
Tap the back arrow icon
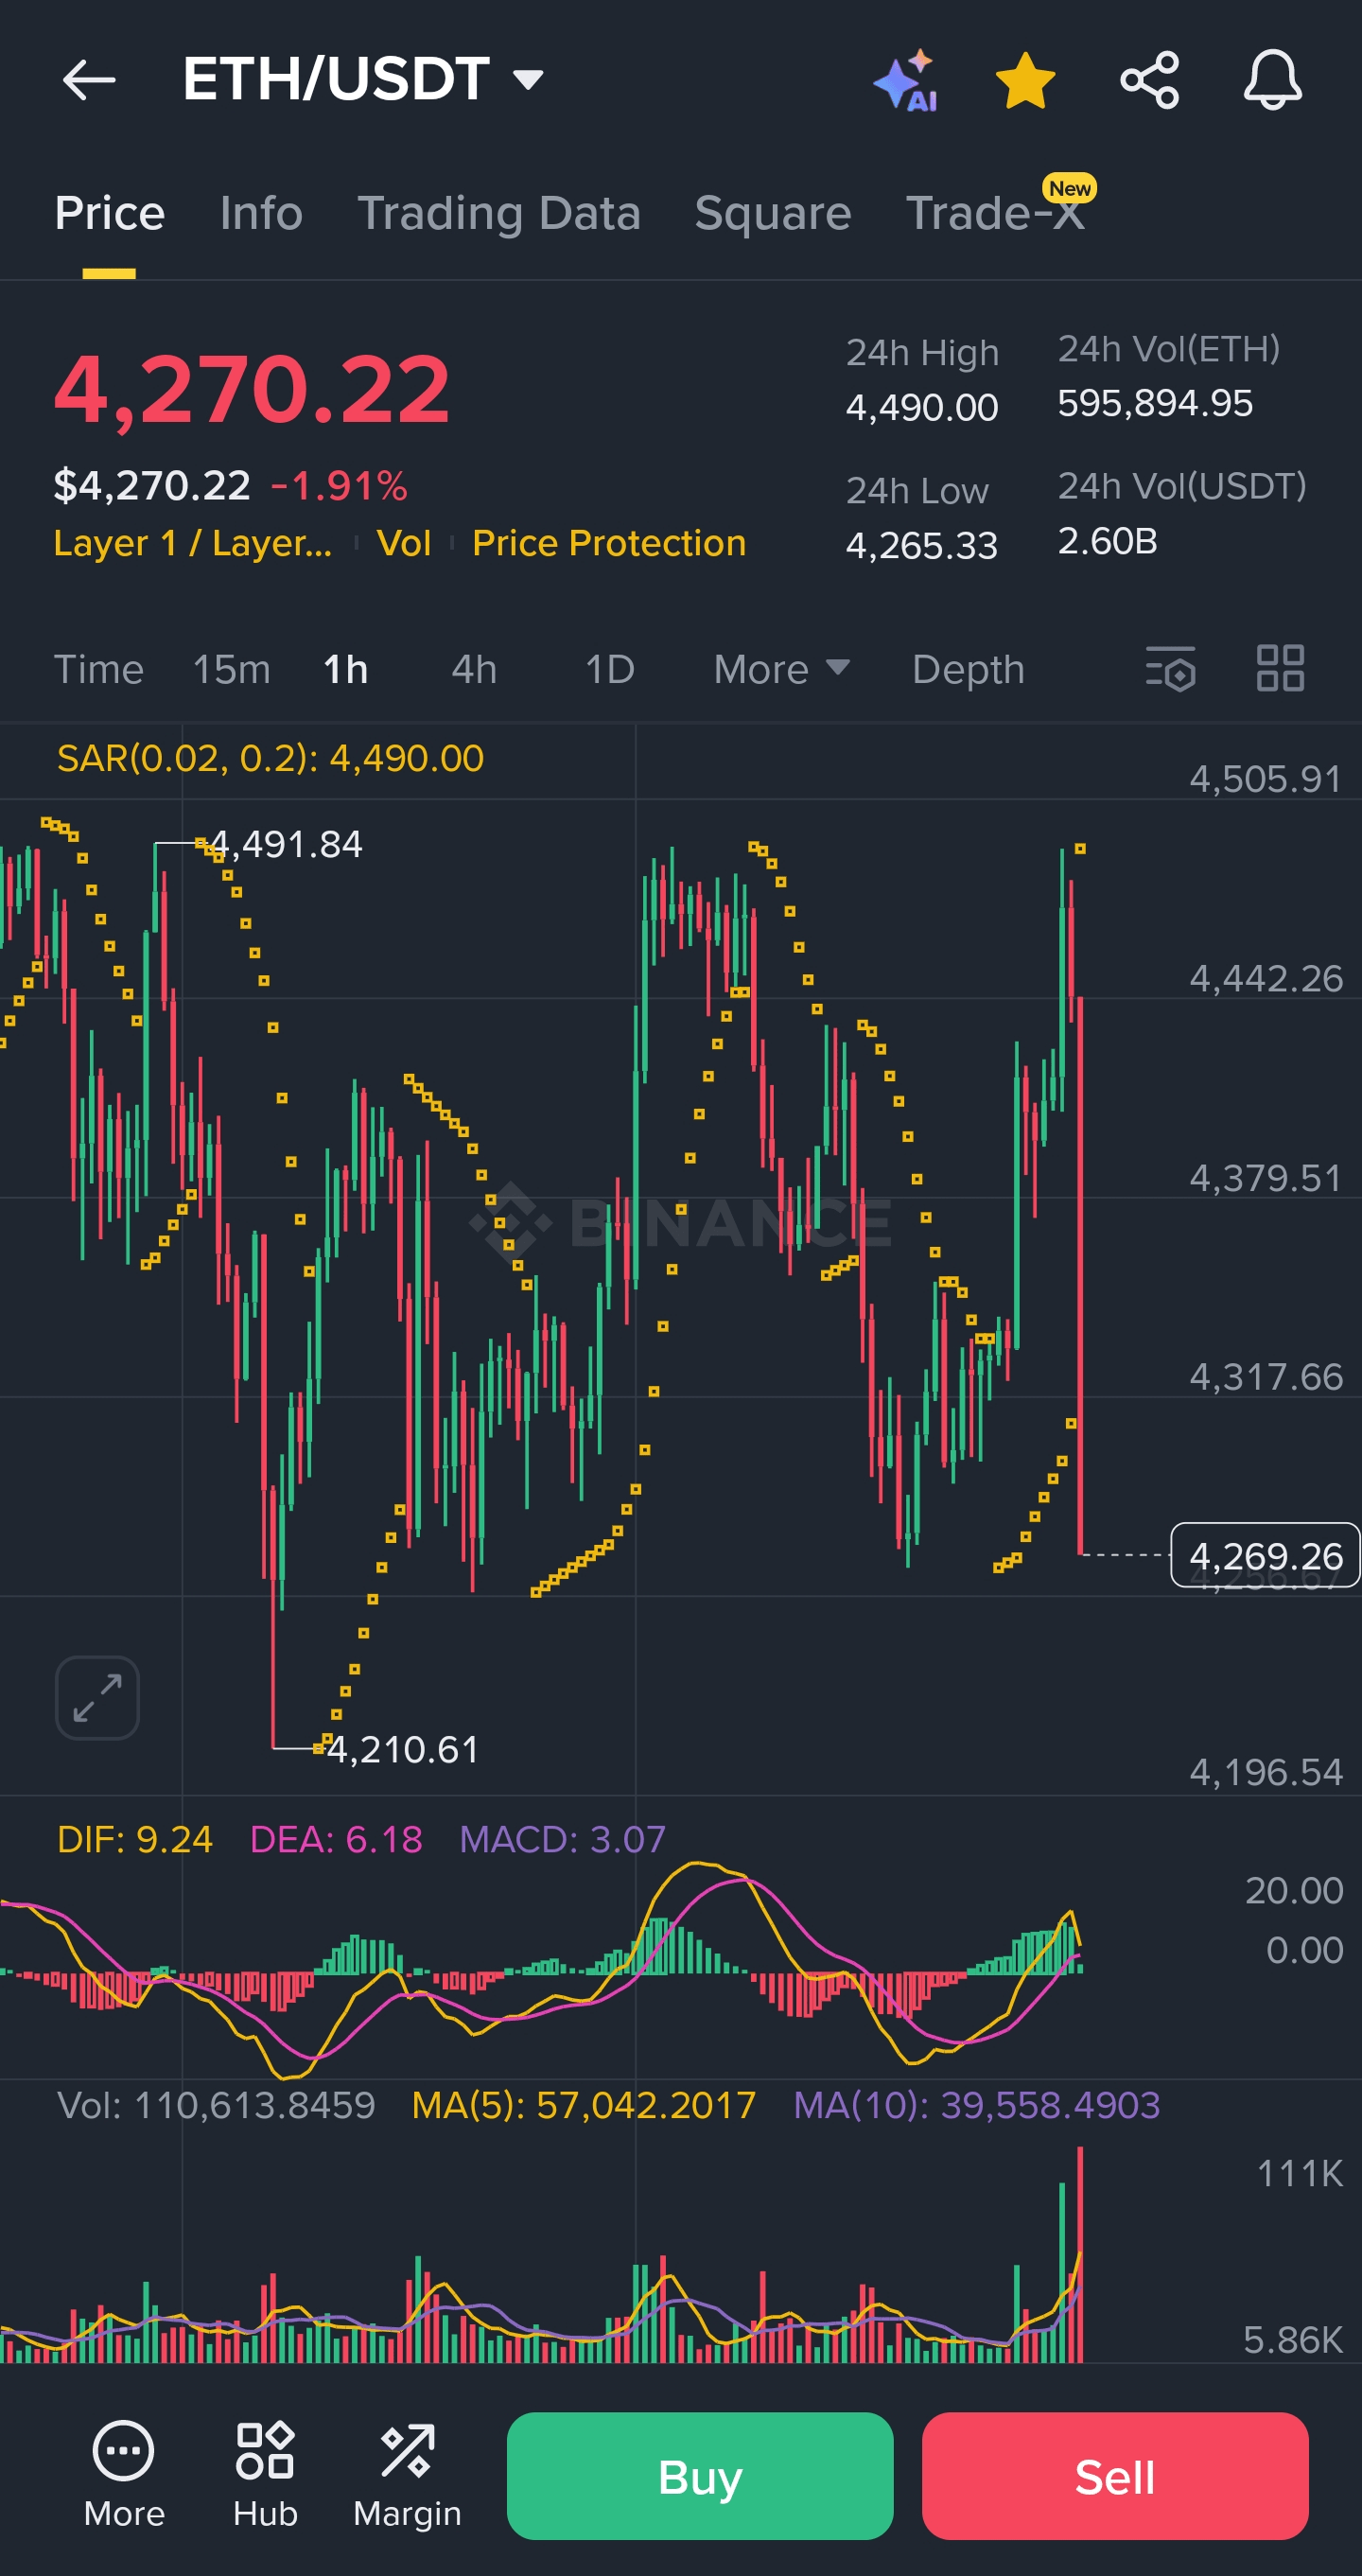point(89,80)
